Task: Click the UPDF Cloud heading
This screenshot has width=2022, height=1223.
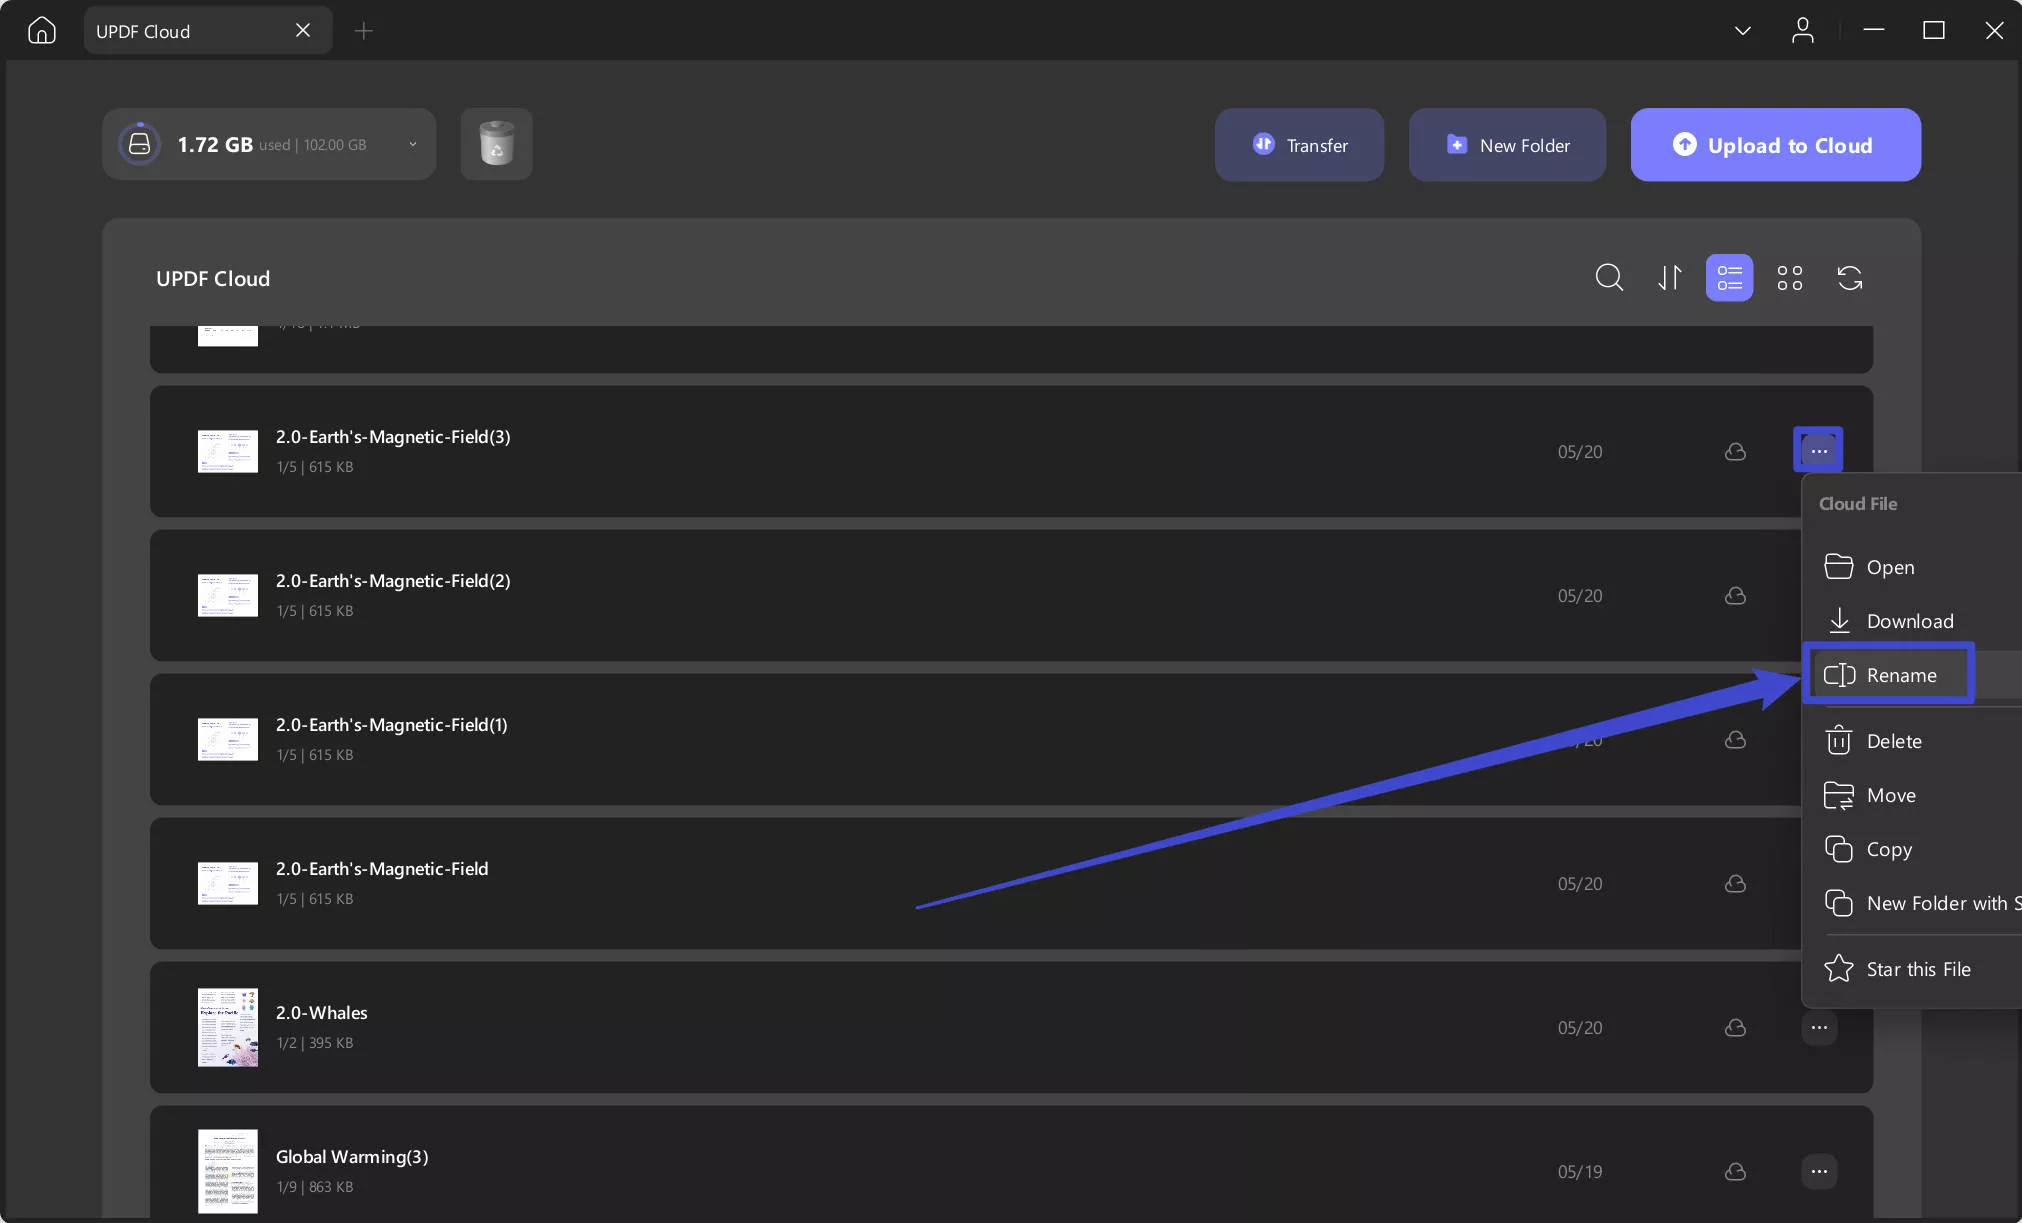Action: [213, 279]
